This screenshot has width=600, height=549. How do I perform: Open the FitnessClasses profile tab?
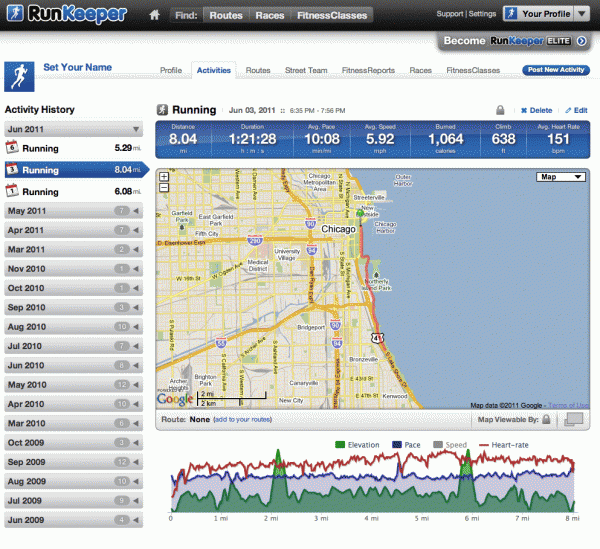(x=473, y=70)
